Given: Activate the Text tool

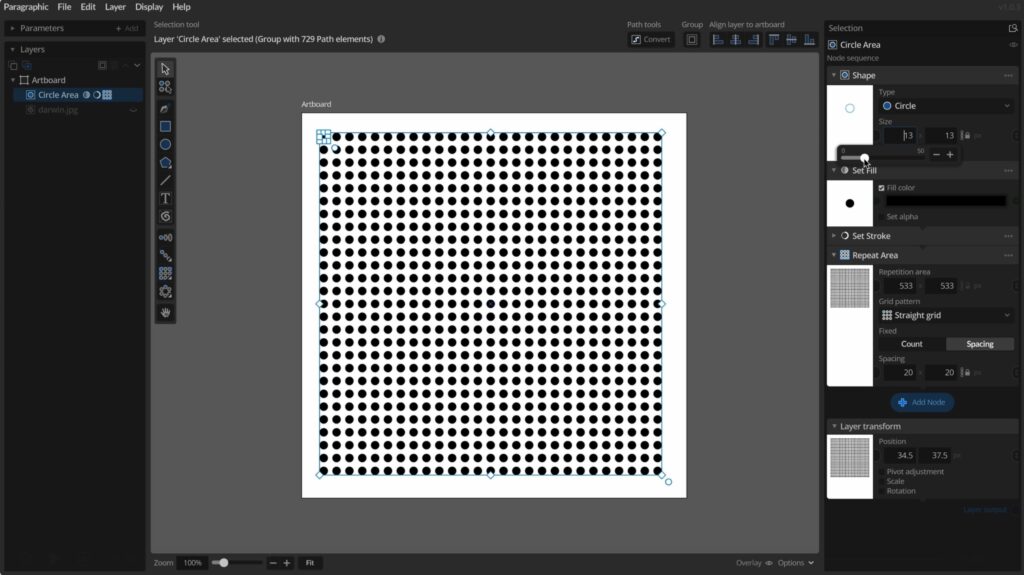Looking at the screenshot, I should tap(165, 198).
